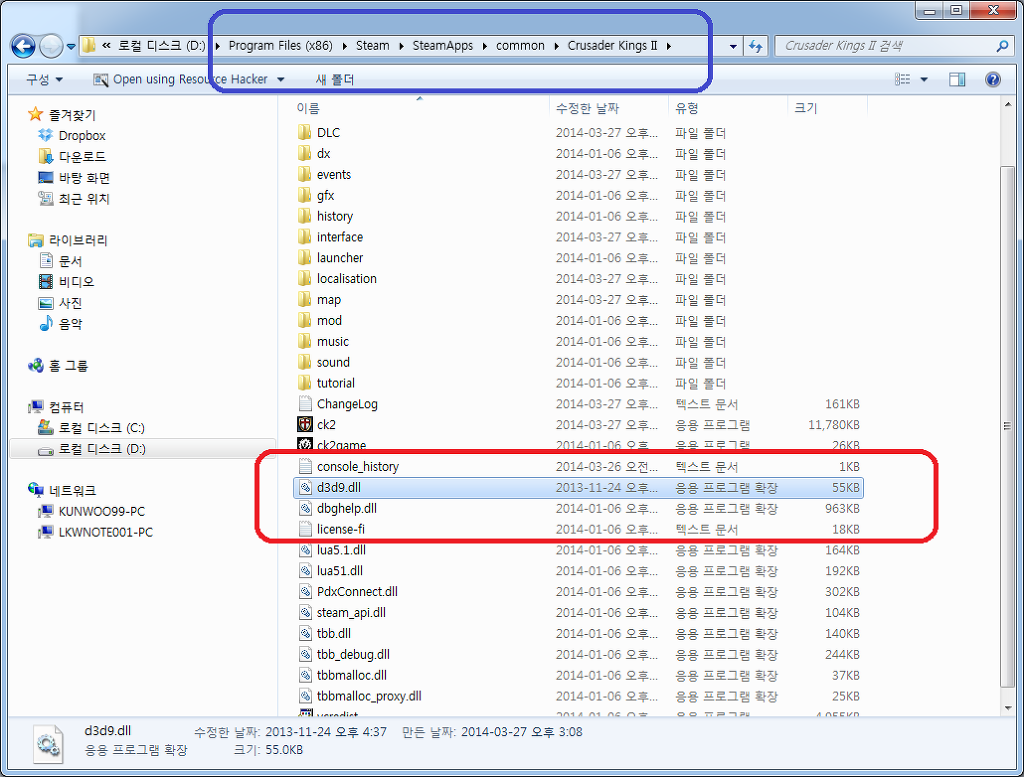Click the refresh button in address bar

point(756,46)
